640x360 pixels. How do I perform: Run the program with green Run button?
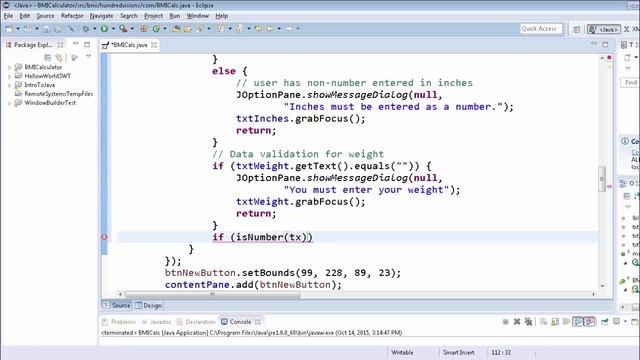point(104,29)
